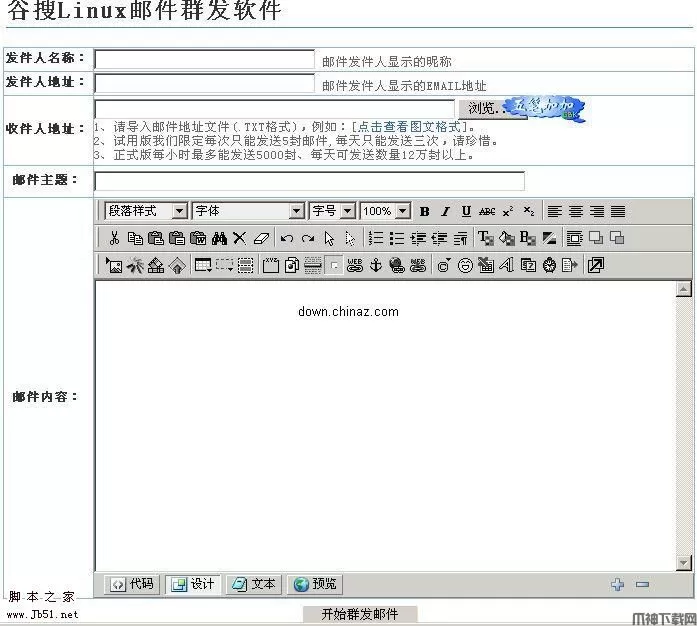Insert Flash palm tree icon
This screenshot has width=697, height=626.
pos(135,265)
